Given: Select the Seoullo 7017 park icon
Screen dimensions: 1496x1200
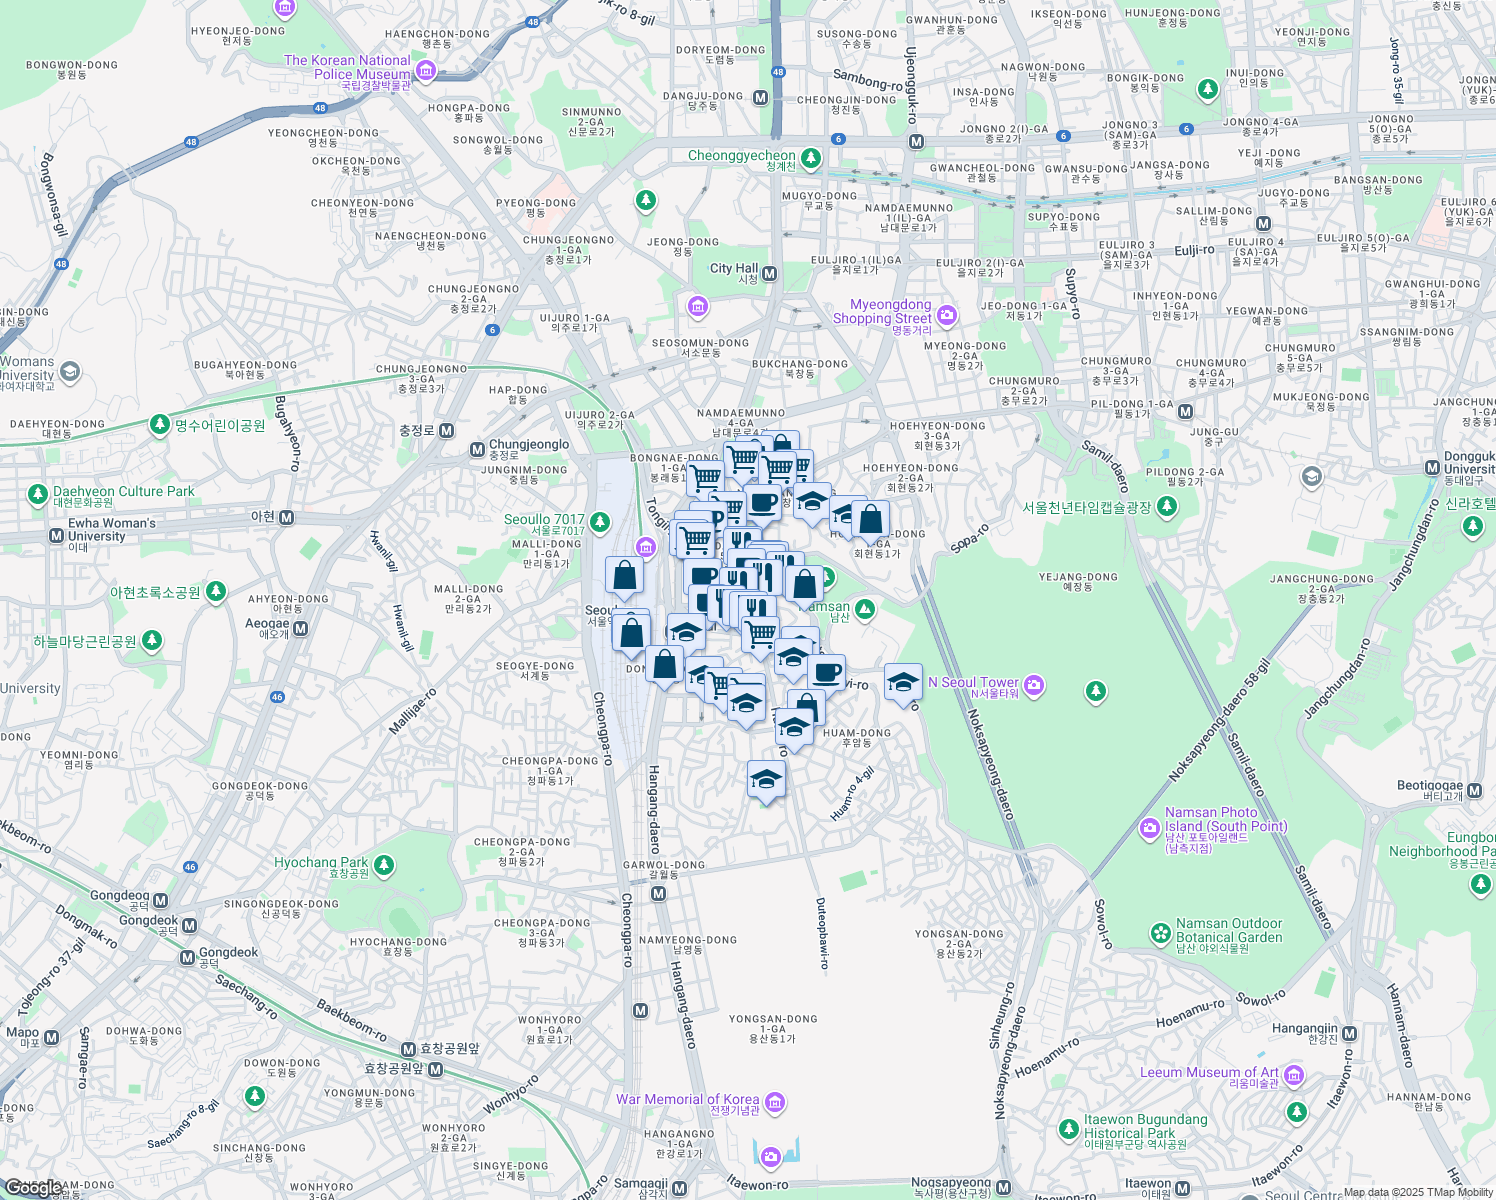Looking at the screenshot, I should pyautogui.click(x=598, y=520).
